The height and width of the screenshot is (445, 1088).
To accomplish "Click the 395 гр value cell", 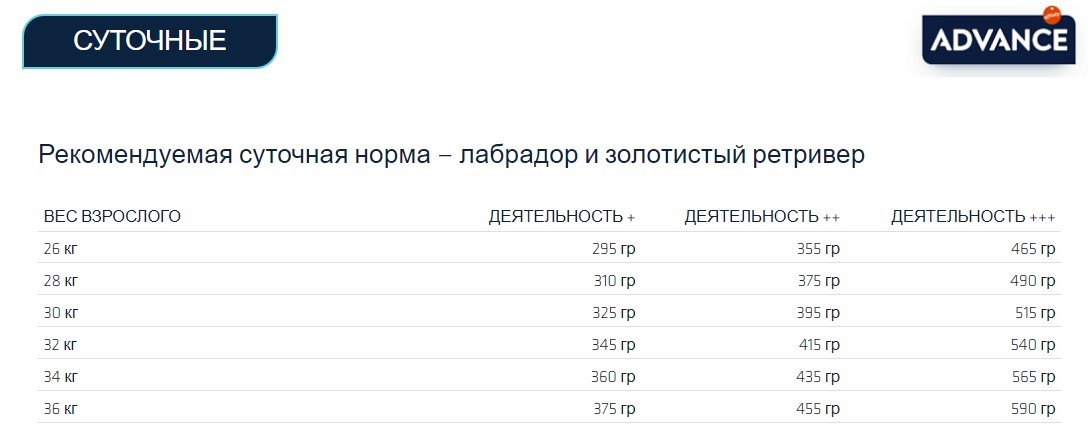I will tap(818, 313).
